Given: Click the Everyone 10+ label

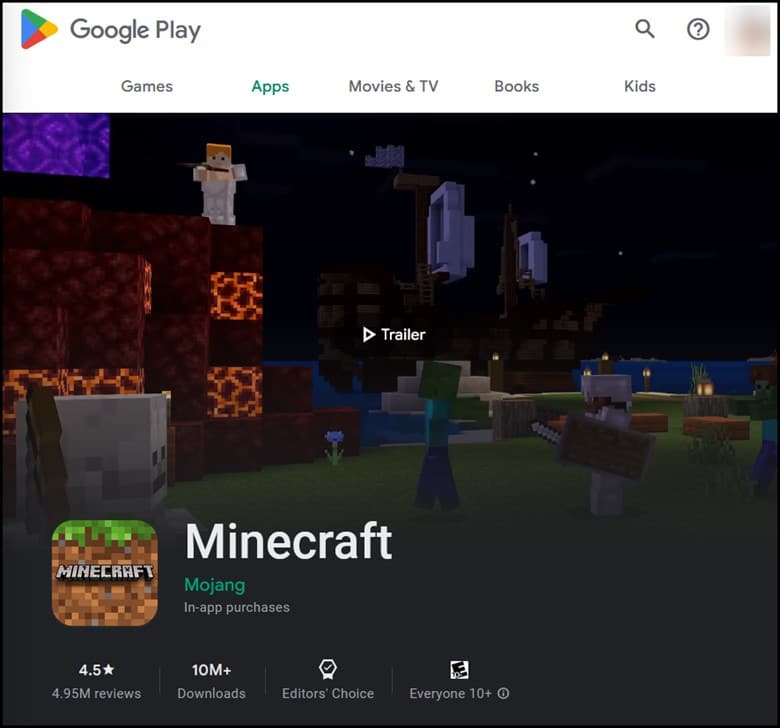Looking at the screenshot, I should coord(450,693).
